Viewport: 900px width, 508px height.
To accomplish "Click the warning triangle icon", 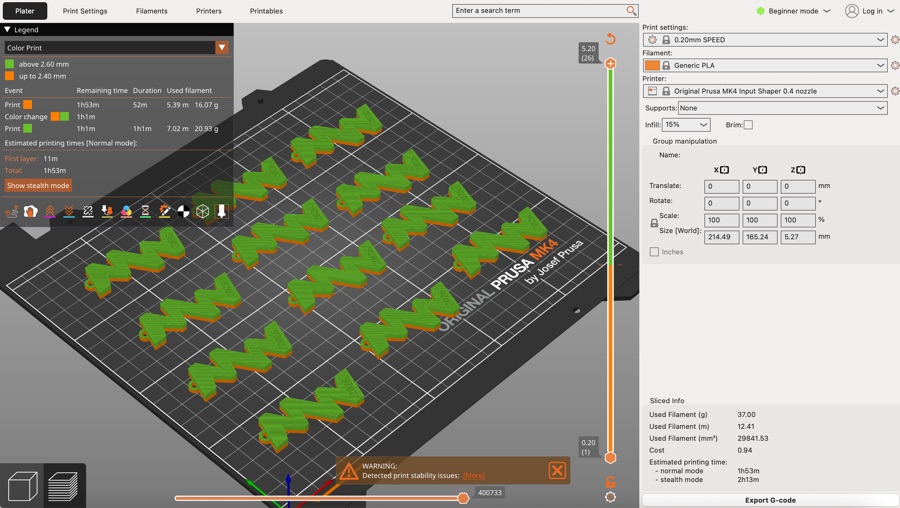I will (348, 471).
